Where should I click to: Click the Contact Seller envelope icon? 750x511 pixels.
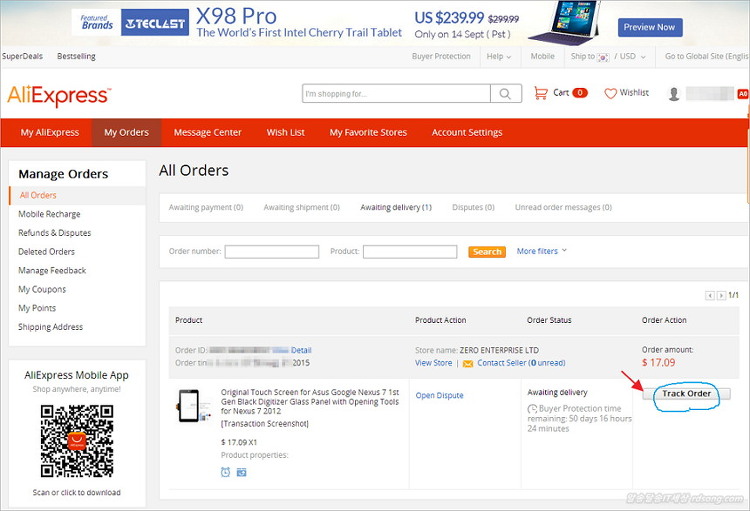(x=468, y=363)
